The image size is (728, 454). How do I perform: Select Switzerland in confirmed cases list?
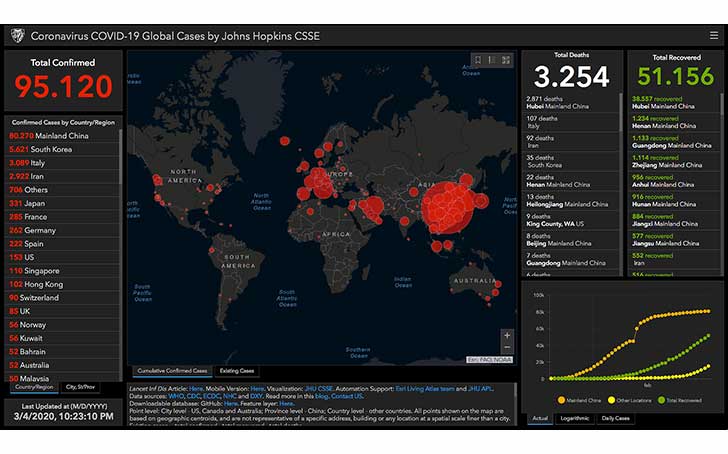click(x=63, y=298)
